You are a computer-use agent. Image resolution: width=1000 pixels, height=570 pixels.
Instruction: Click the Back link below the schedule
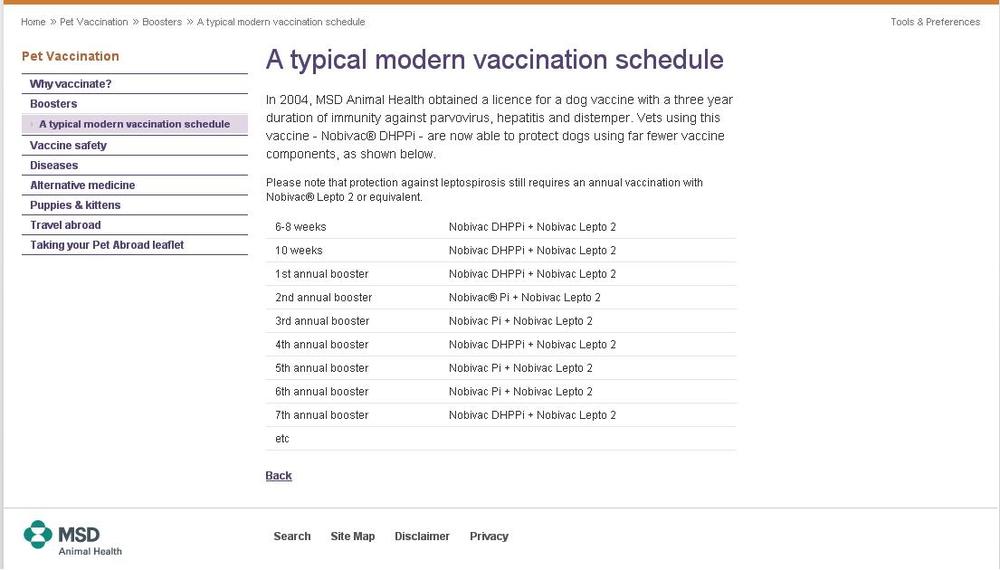tap(279, 476)
